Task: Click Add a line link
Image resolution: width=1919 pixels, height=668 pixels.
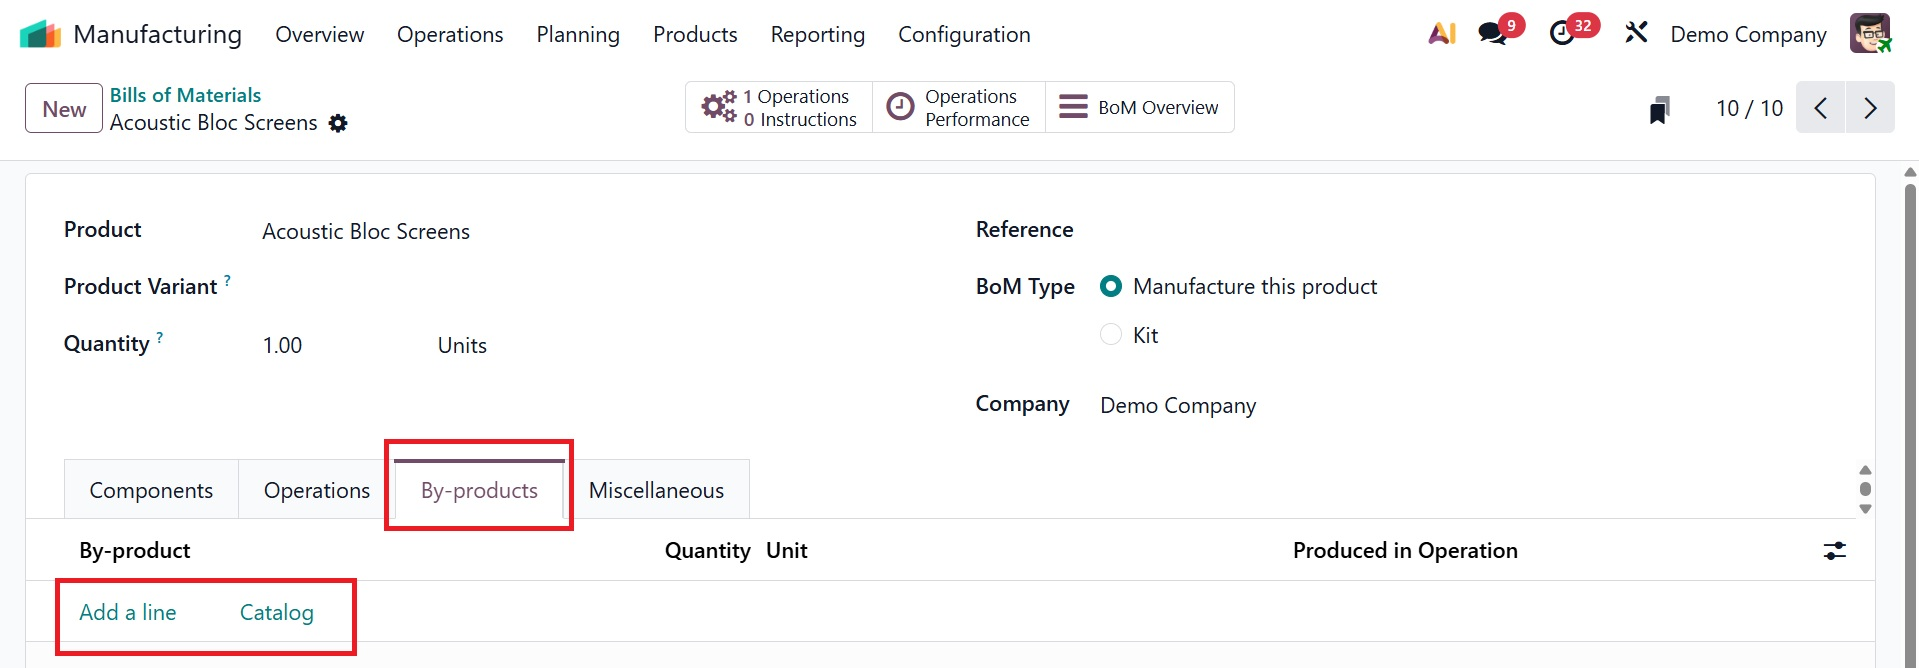Action: [128, 612]
